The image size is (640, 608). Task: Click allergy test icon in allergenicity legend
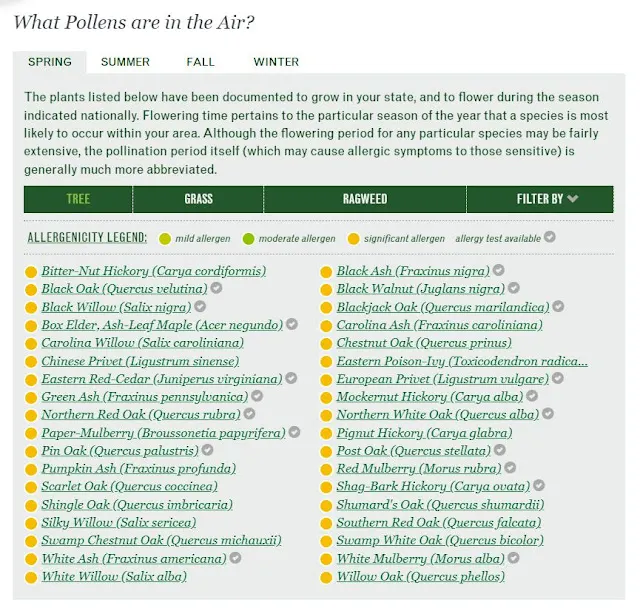(x=550, y=238)
